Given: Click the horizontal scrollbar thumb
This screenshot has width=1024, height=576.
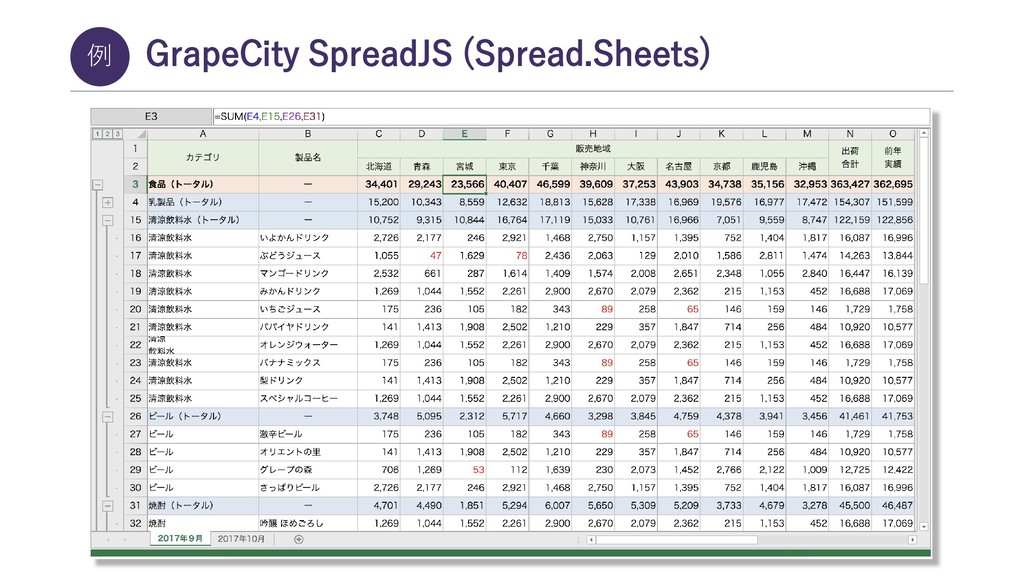Looking at the screenshot, I should 676,539.
